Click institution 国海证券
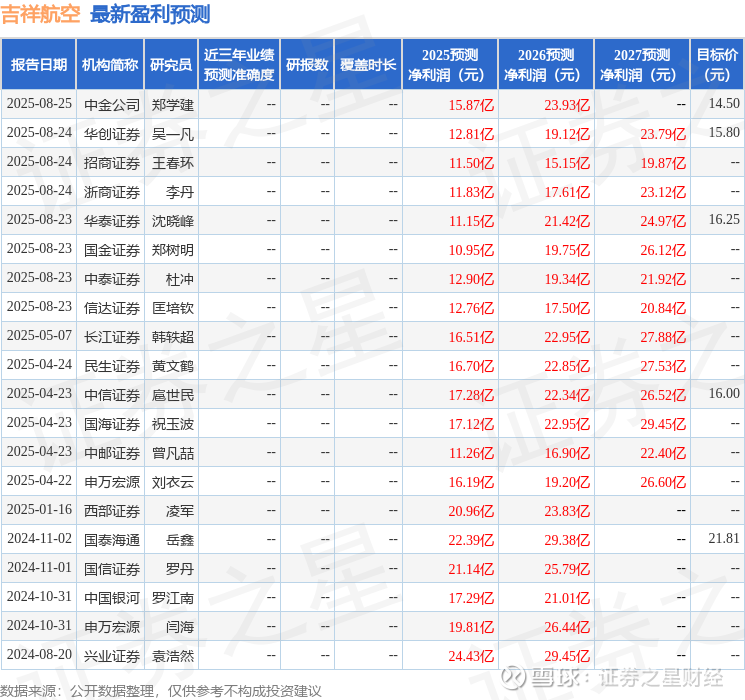Image resolution: width=745 pixels, height=700 pixels. [112, 423]
